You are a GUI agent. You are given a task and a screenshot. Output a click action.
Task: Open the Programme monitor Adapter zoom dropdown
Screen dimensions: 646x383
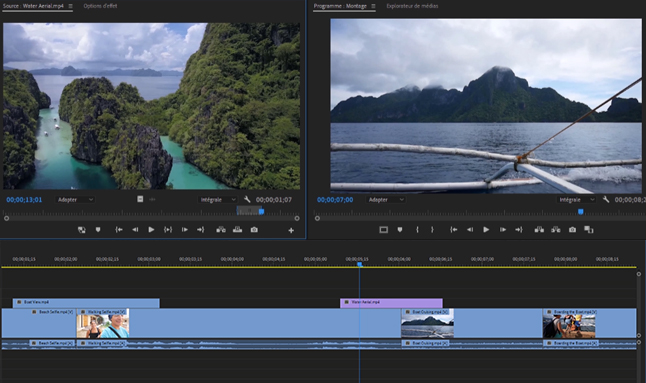[386, 200]
